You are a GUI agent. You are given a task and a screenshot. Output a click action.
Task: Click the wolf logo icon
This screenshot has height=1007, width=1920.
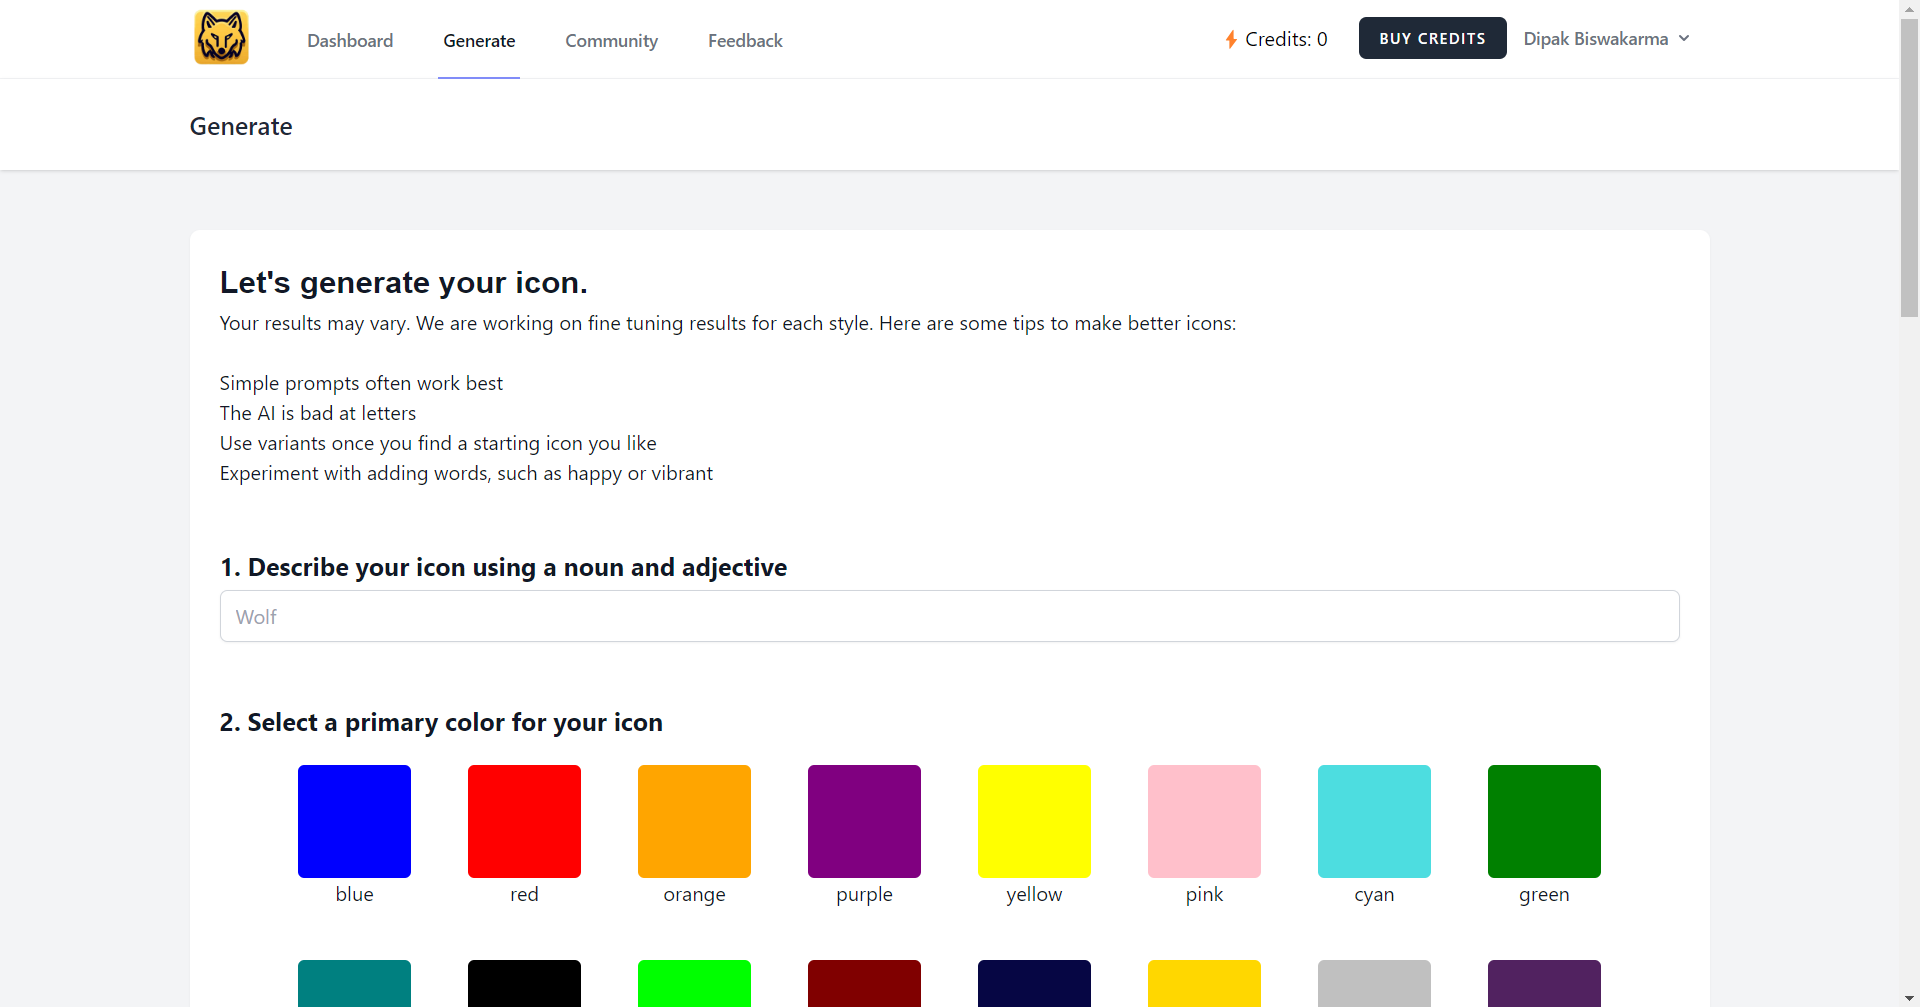tap(221, 38)
